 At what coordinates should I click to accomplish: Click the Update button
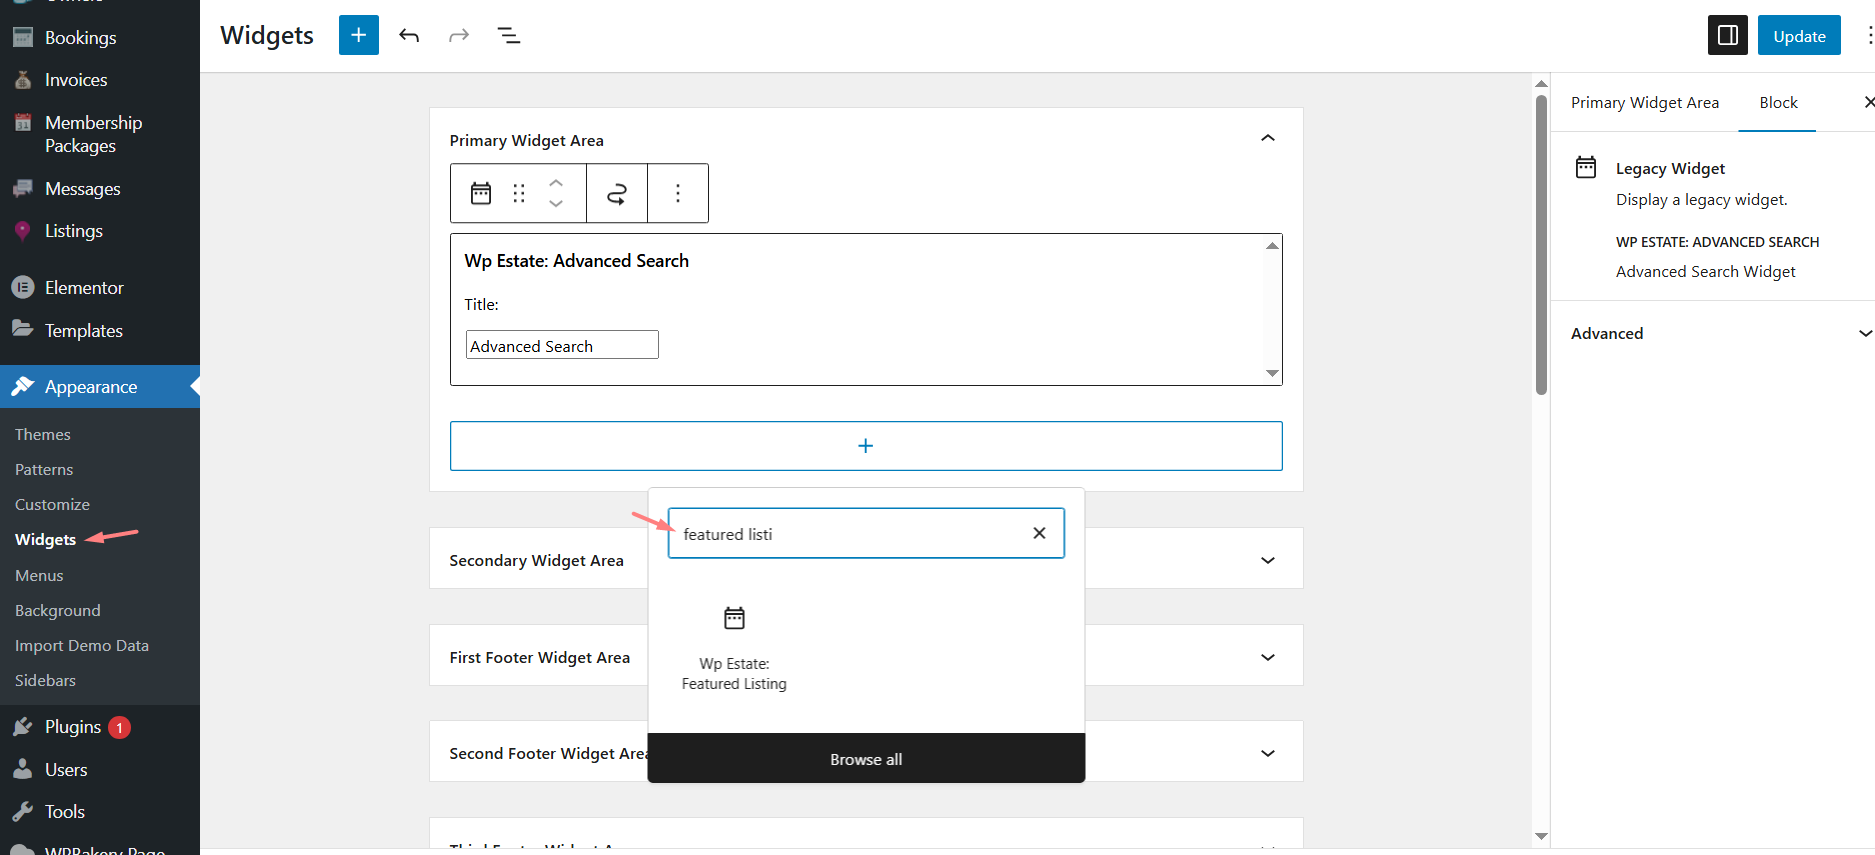[x=1798, y=36]
